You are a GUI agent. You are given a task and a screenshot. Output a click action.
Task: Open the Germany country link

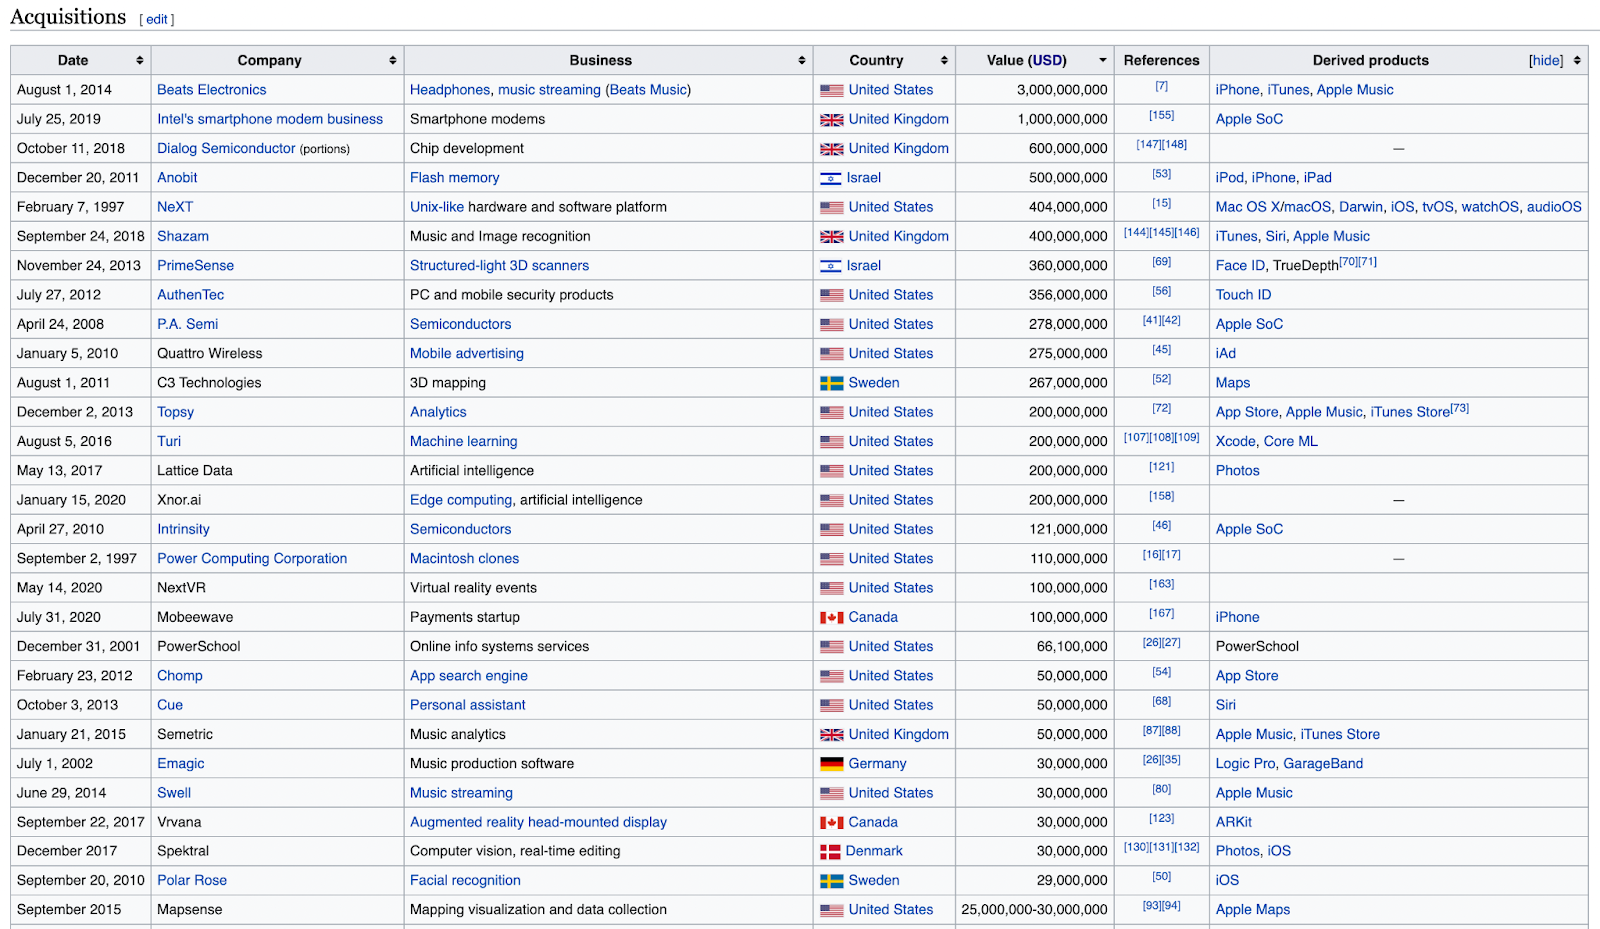click(x=877, y=764)
